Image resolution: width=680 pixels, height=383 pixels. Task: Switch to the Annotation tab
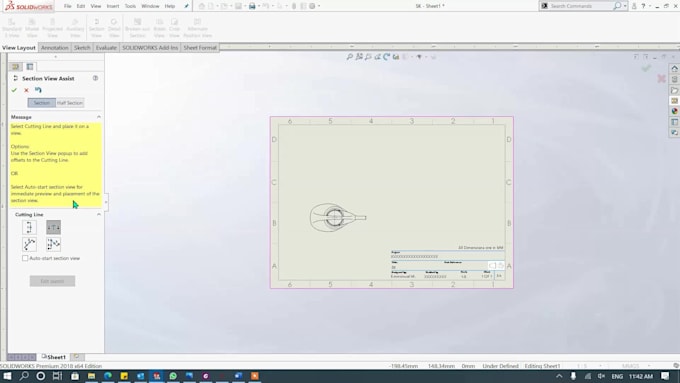[55, 48]
